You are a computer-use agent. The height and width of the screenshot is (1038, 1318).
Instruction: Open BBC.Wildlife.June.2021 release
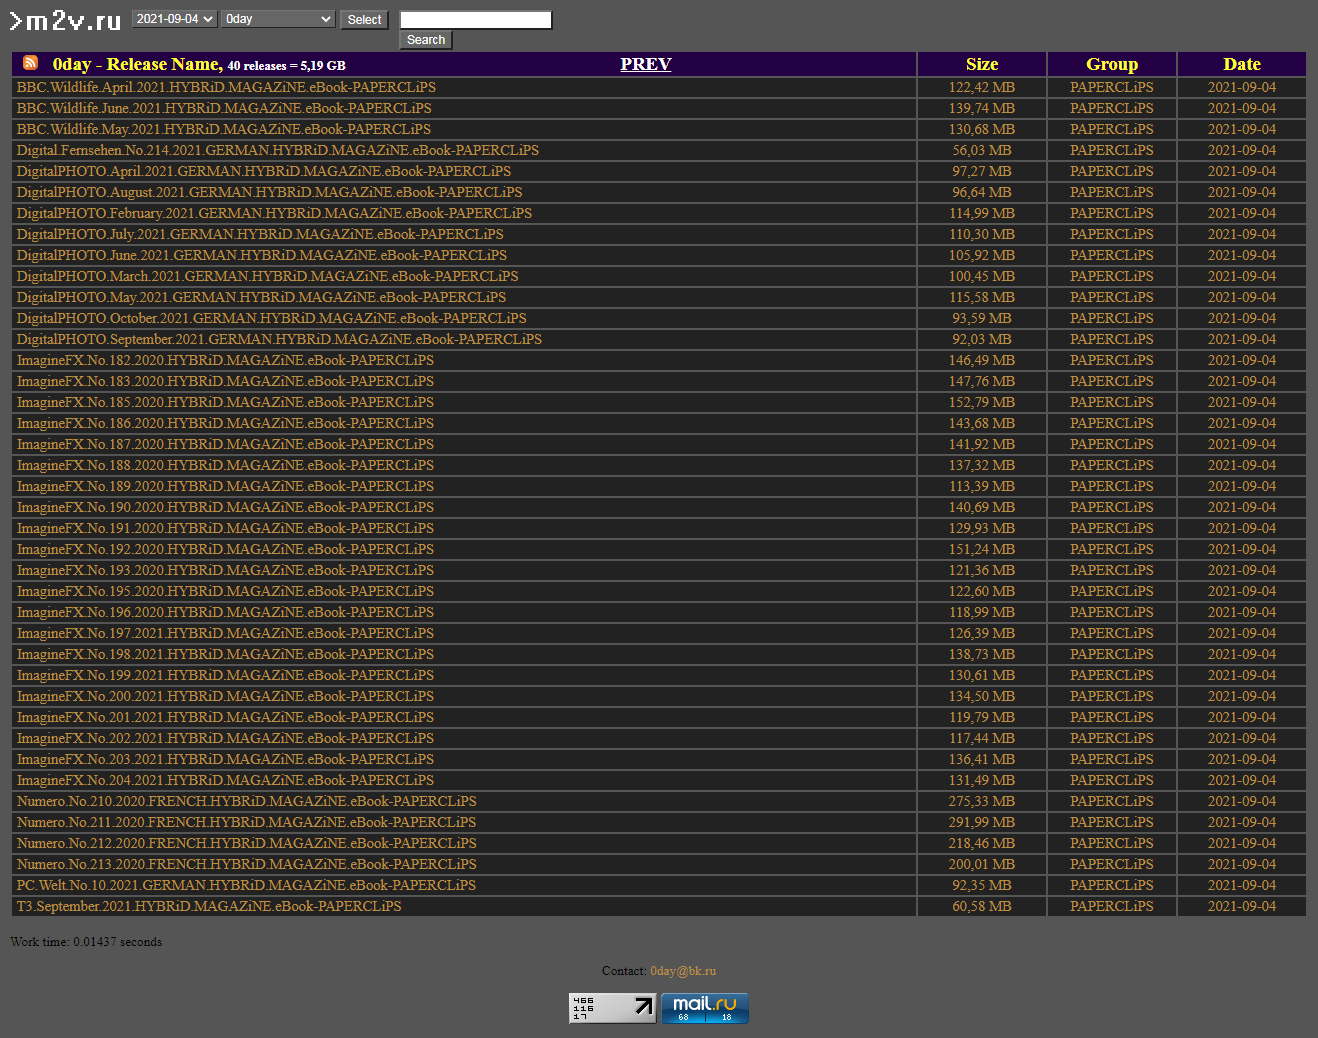224,108
